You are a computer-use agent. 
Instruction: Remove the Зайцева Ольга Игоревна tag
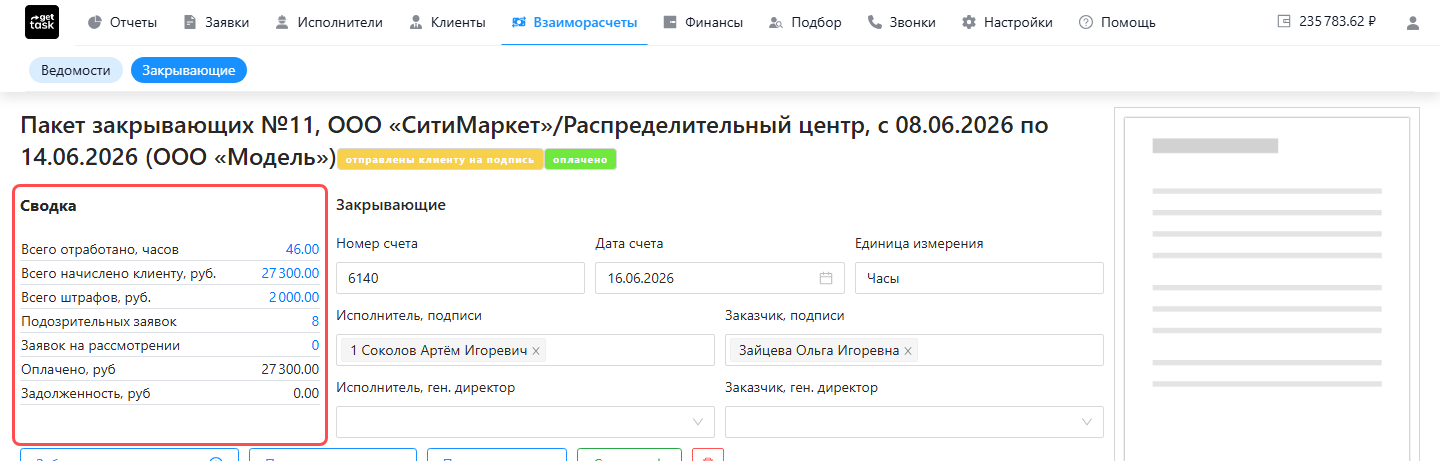click(x=908, y=351)
